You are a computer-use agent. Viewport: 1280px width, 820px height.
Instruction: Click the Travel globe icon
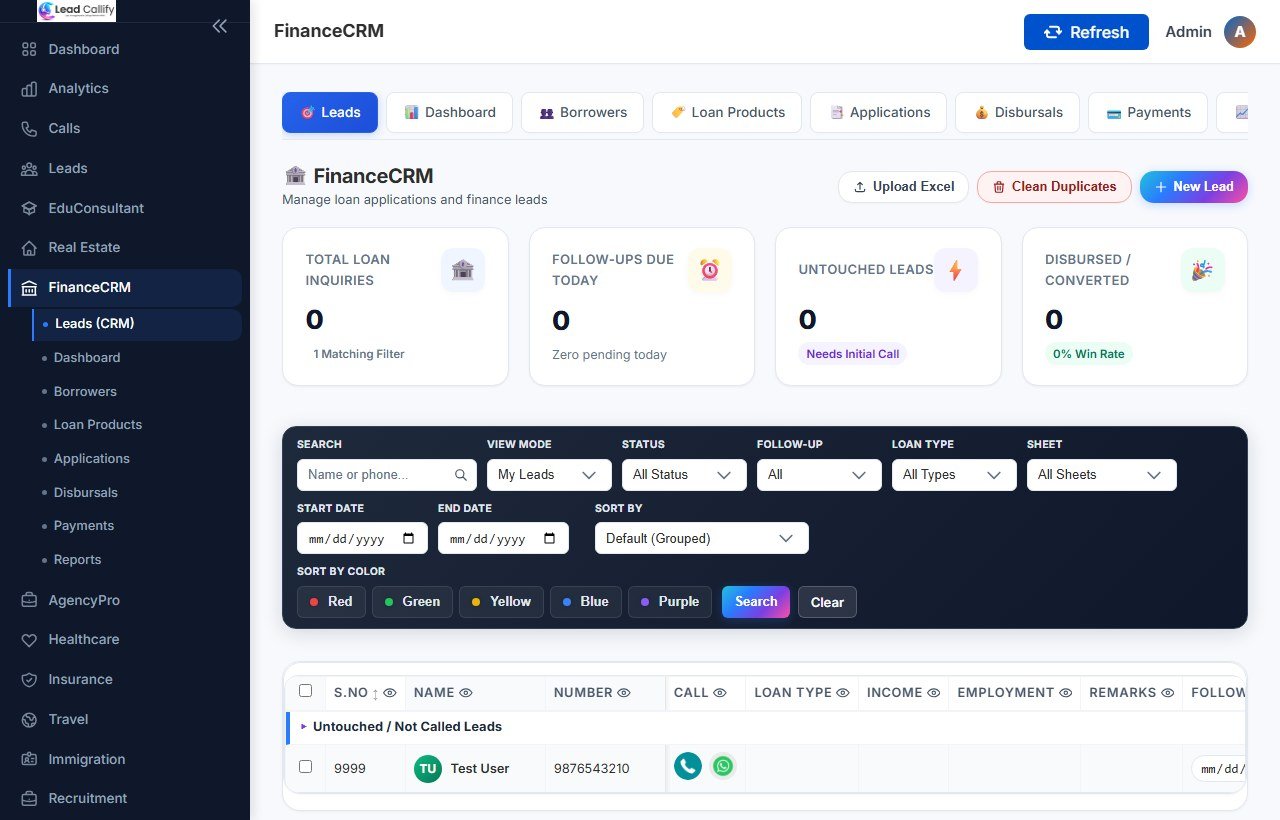pos(29,720)
